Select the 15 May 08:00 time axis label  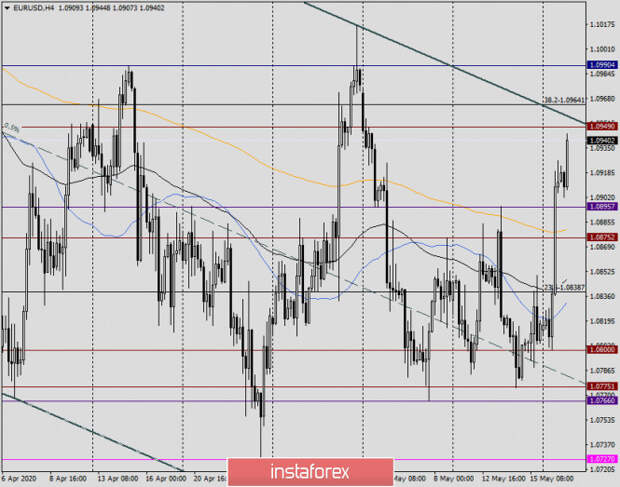click(x=552, y=479)
